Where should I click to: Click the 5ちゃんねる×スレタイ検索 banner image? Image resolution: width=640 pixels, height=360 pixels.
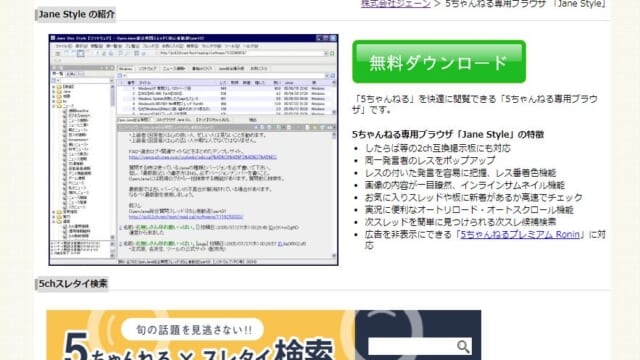coord(264,335)
